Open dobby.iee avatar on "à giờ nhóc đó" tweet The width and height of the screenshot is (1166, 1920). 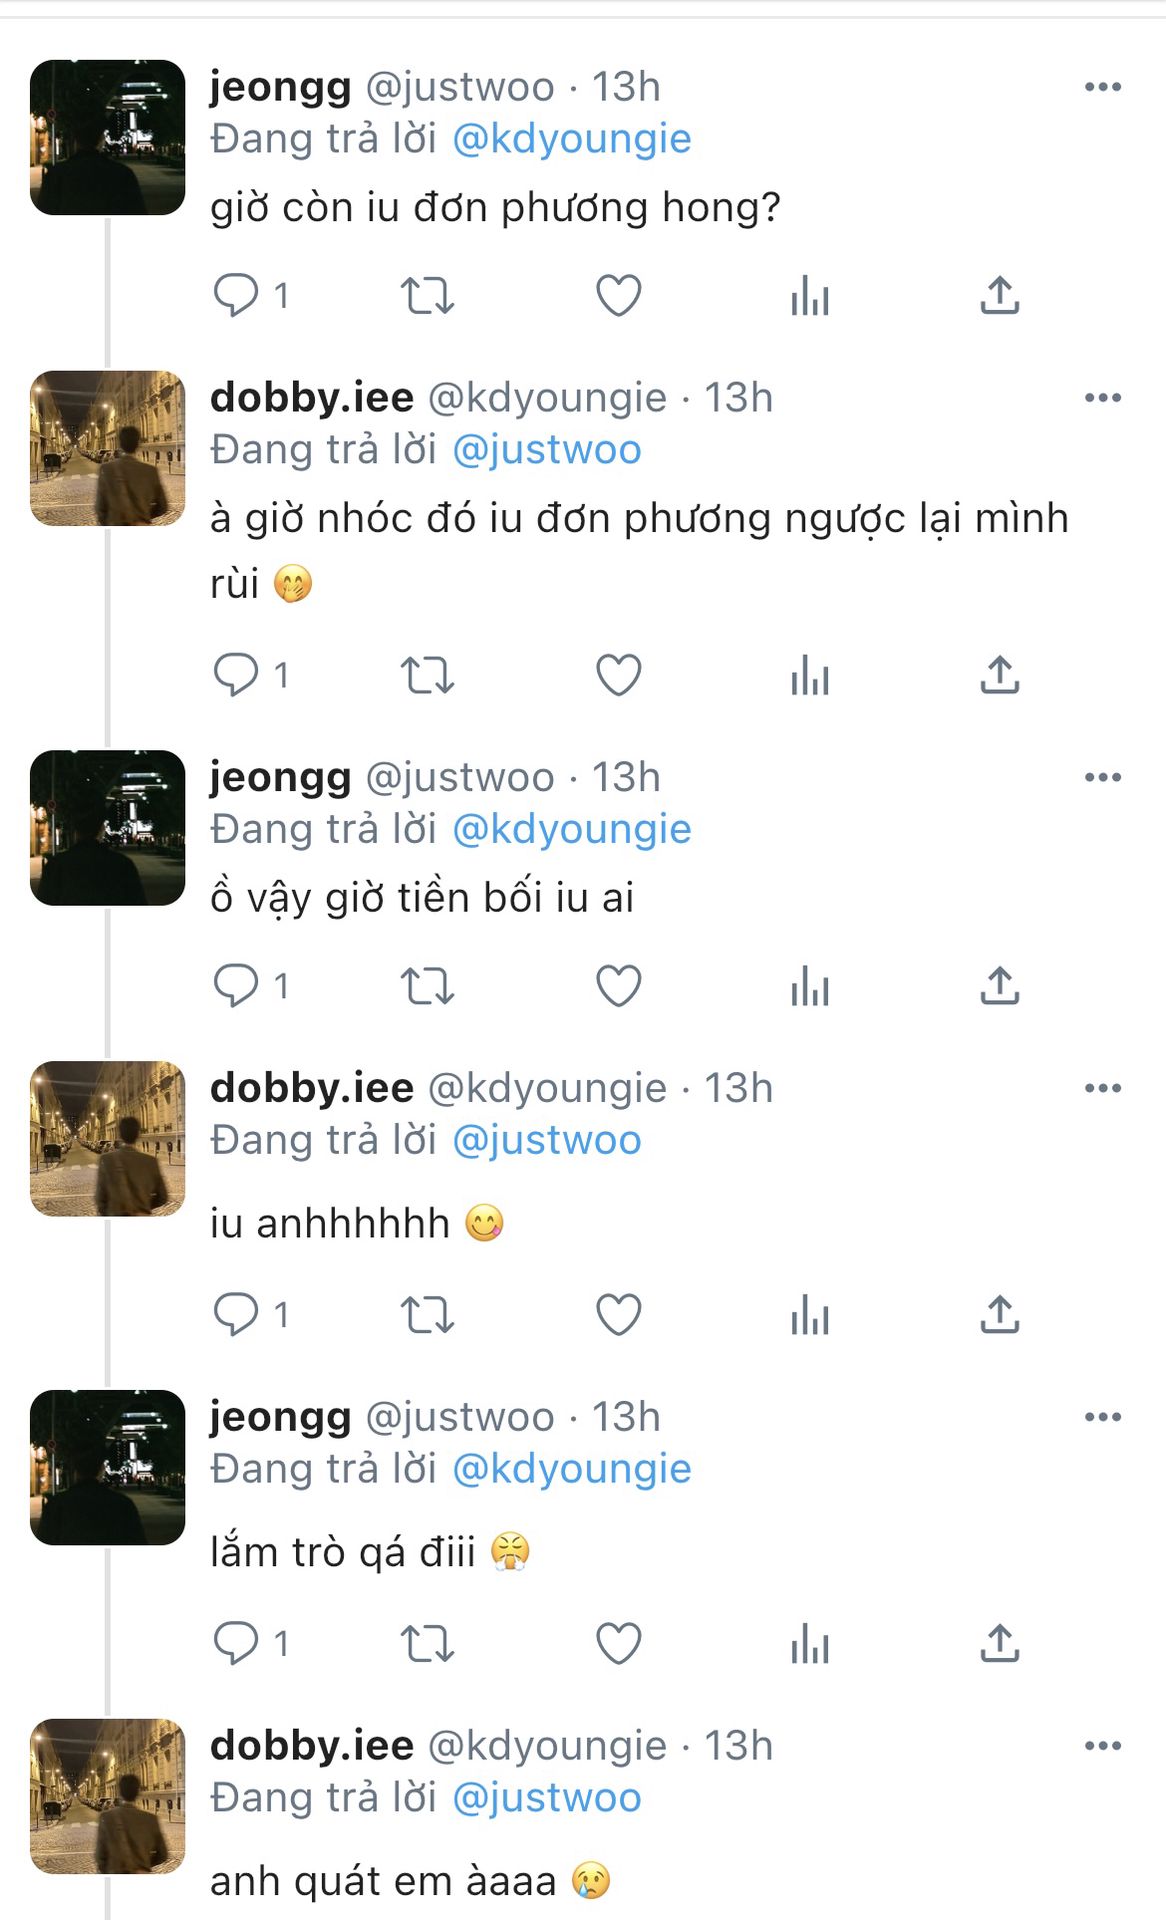[107, 449]
